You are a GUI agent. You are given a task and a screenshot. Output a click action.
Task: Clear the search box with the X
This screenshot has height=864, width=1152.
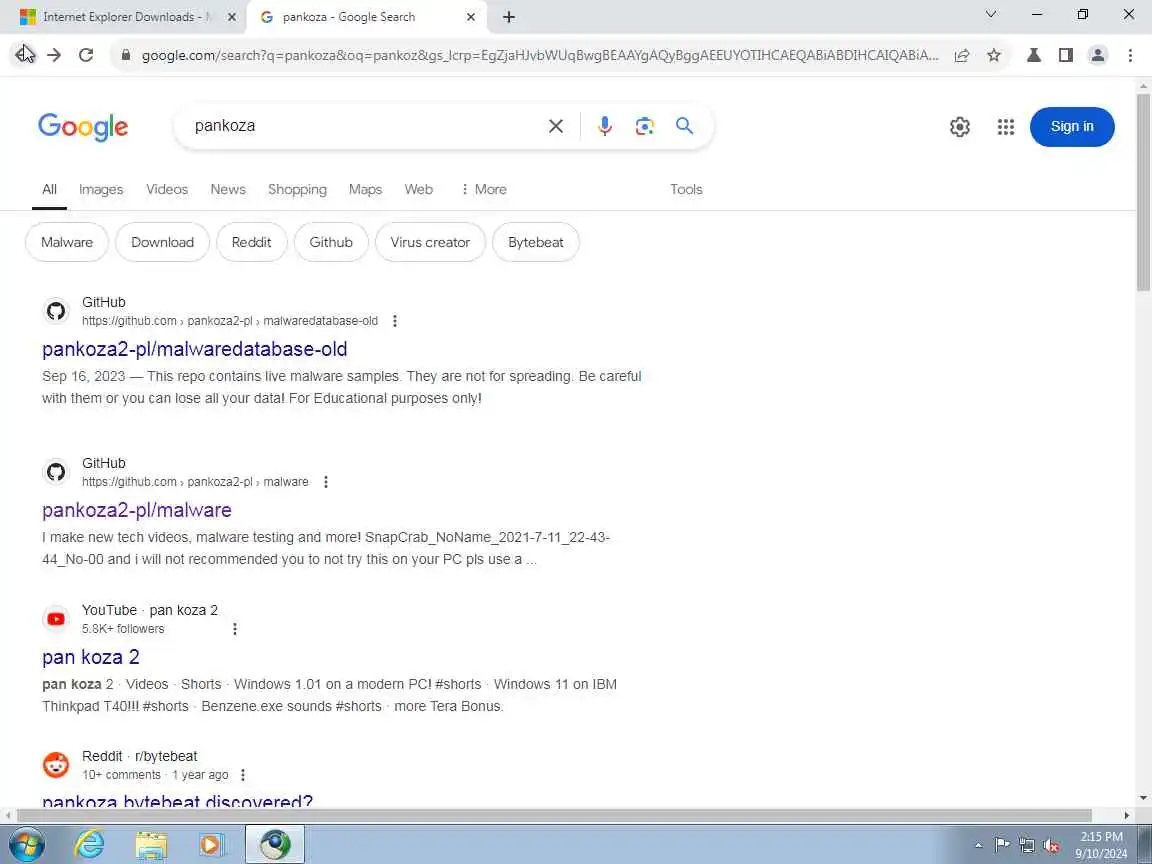pos(556,126)
